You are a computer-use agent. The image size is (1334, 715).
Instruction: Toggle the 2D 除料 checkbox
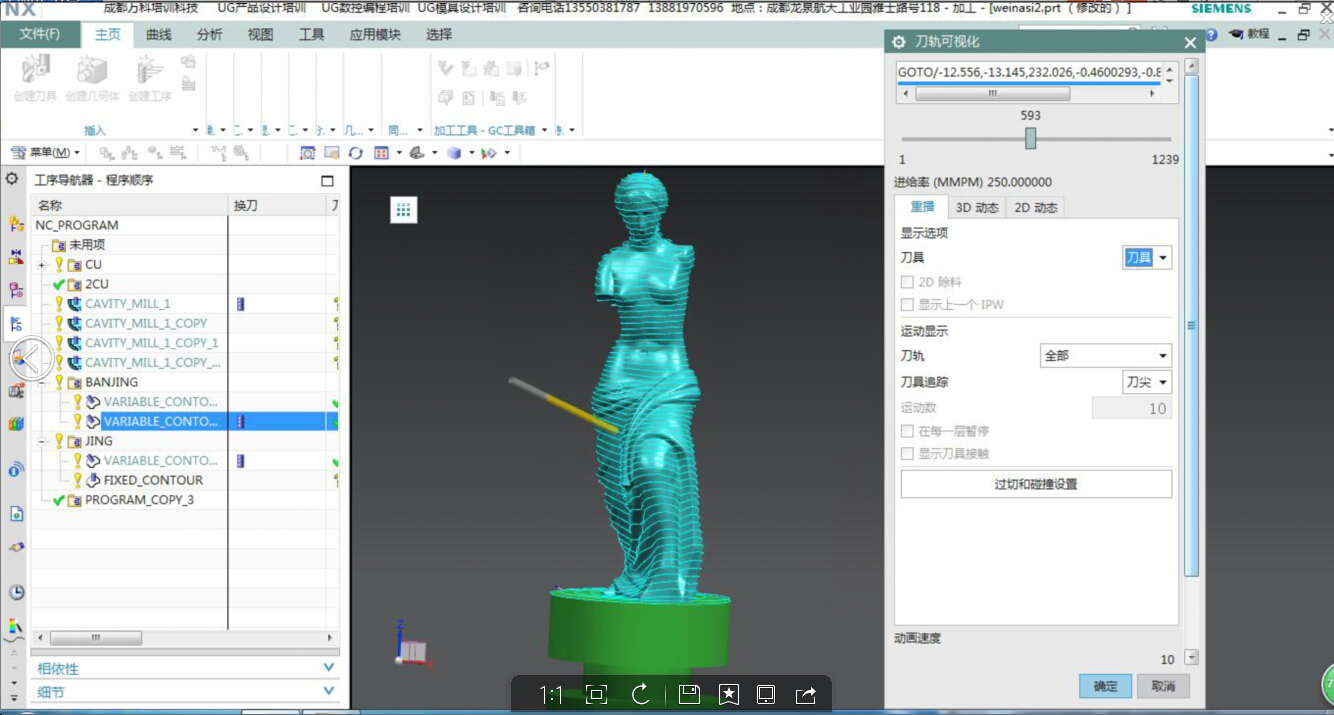pos(907,283)
